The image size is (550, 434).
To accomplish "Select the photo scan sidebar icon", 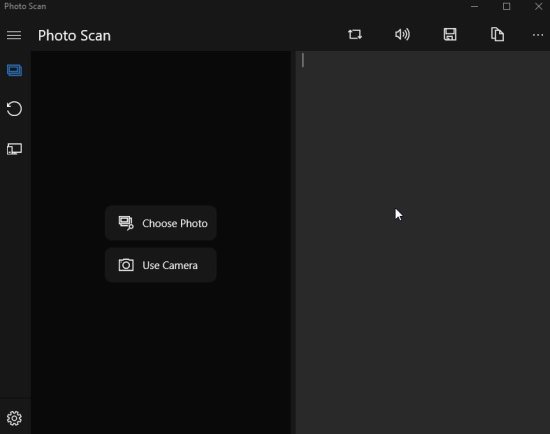I will 14,70.
